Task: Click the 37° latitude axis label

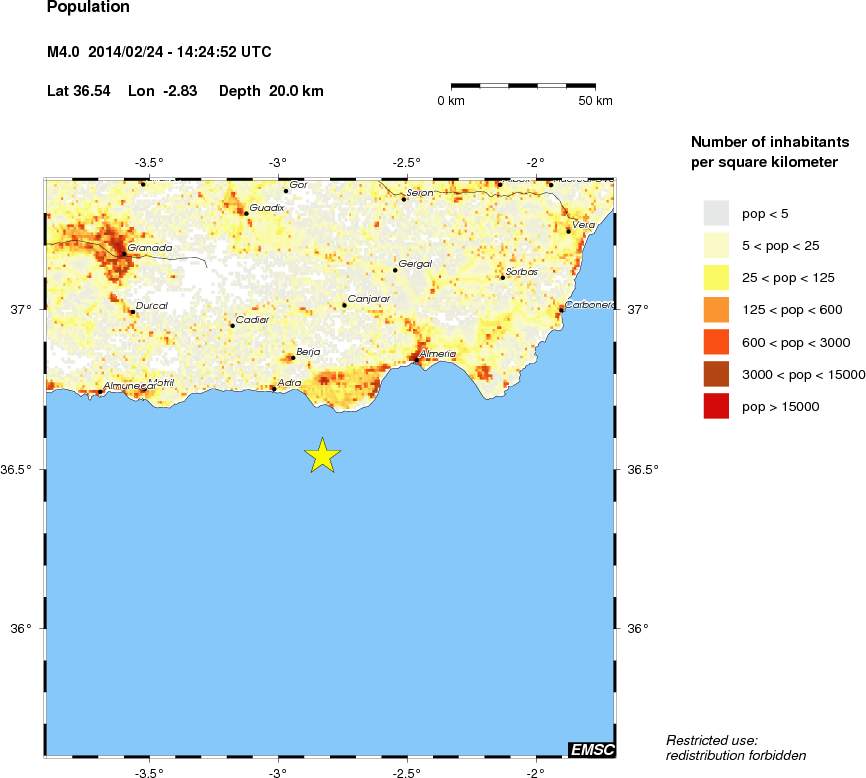Action: (22, 308)
